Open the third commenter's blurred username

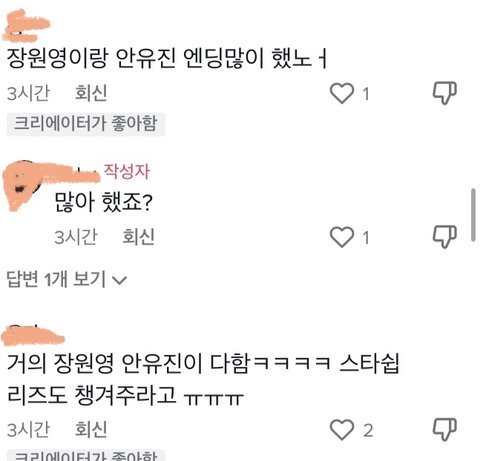pos(33,335)
